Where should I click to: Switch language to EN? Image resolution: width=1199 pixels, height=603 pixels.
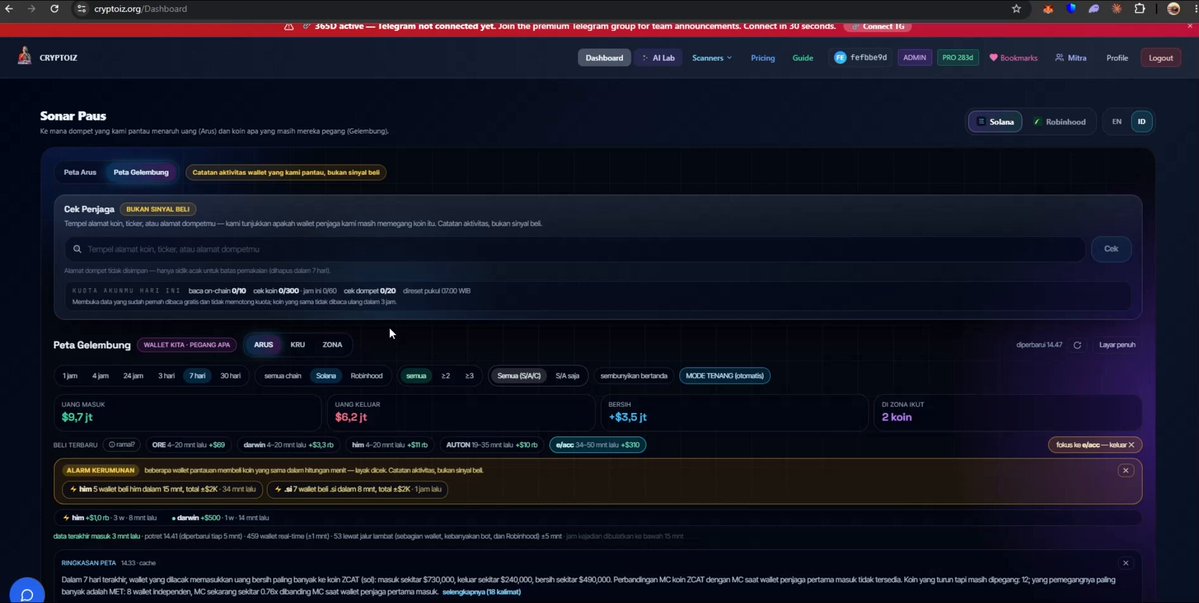[x=1116, y=122]
